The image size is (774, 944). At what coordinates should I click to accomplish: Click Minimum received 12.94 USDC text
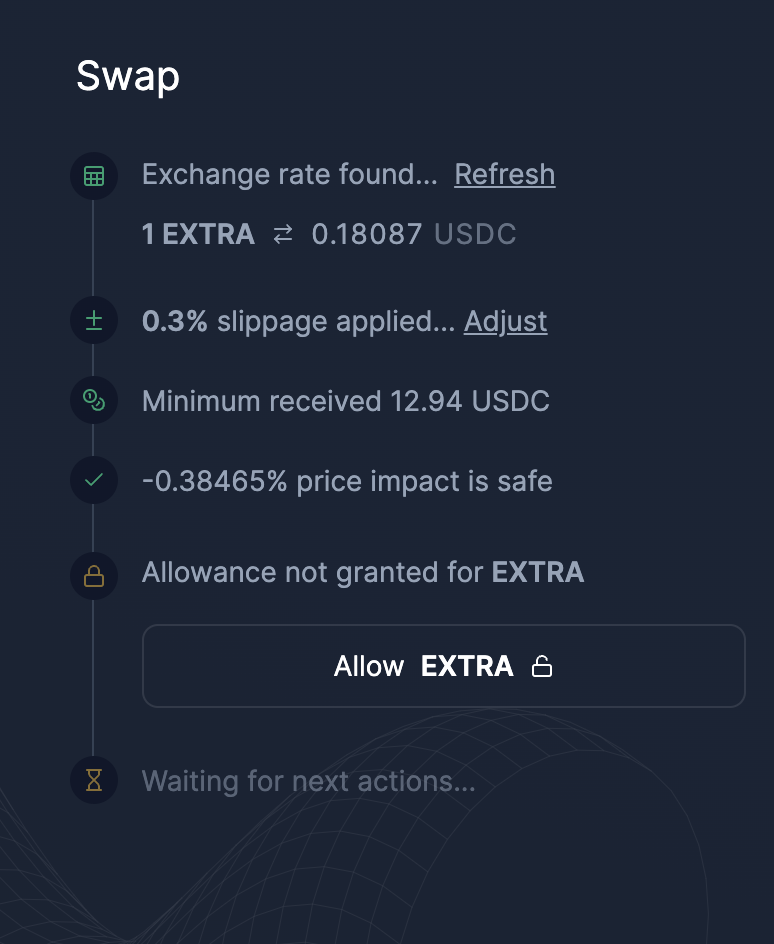345,401
